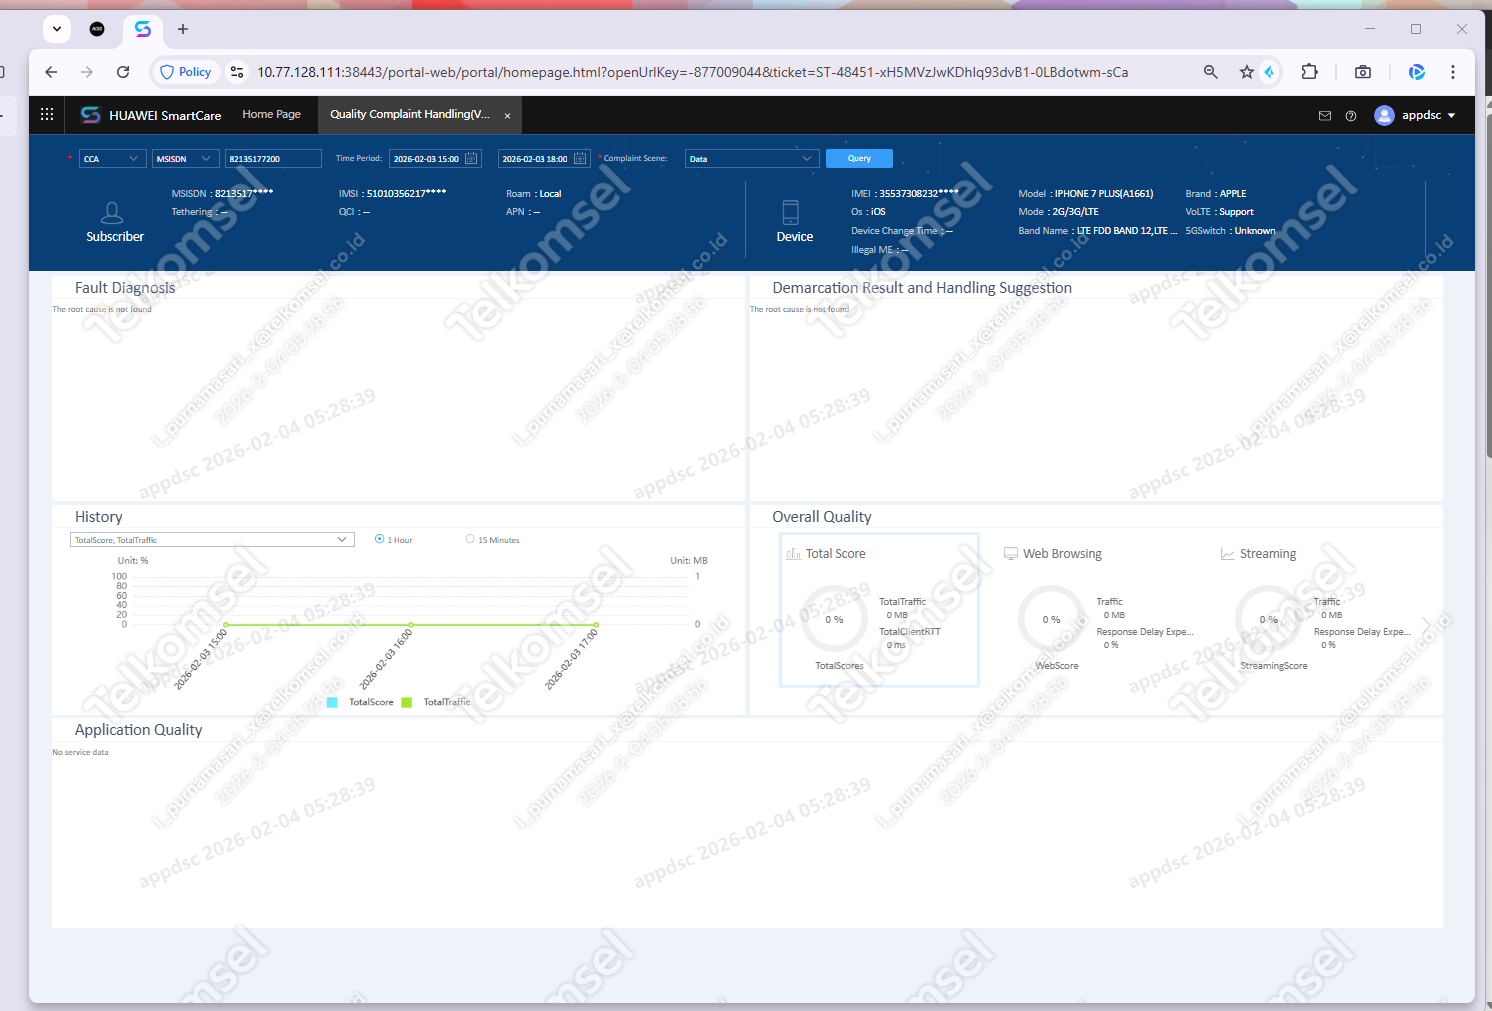Select the Streaming card
This screenshot has height=1011, width=1492.
(x=1313, y=610)
